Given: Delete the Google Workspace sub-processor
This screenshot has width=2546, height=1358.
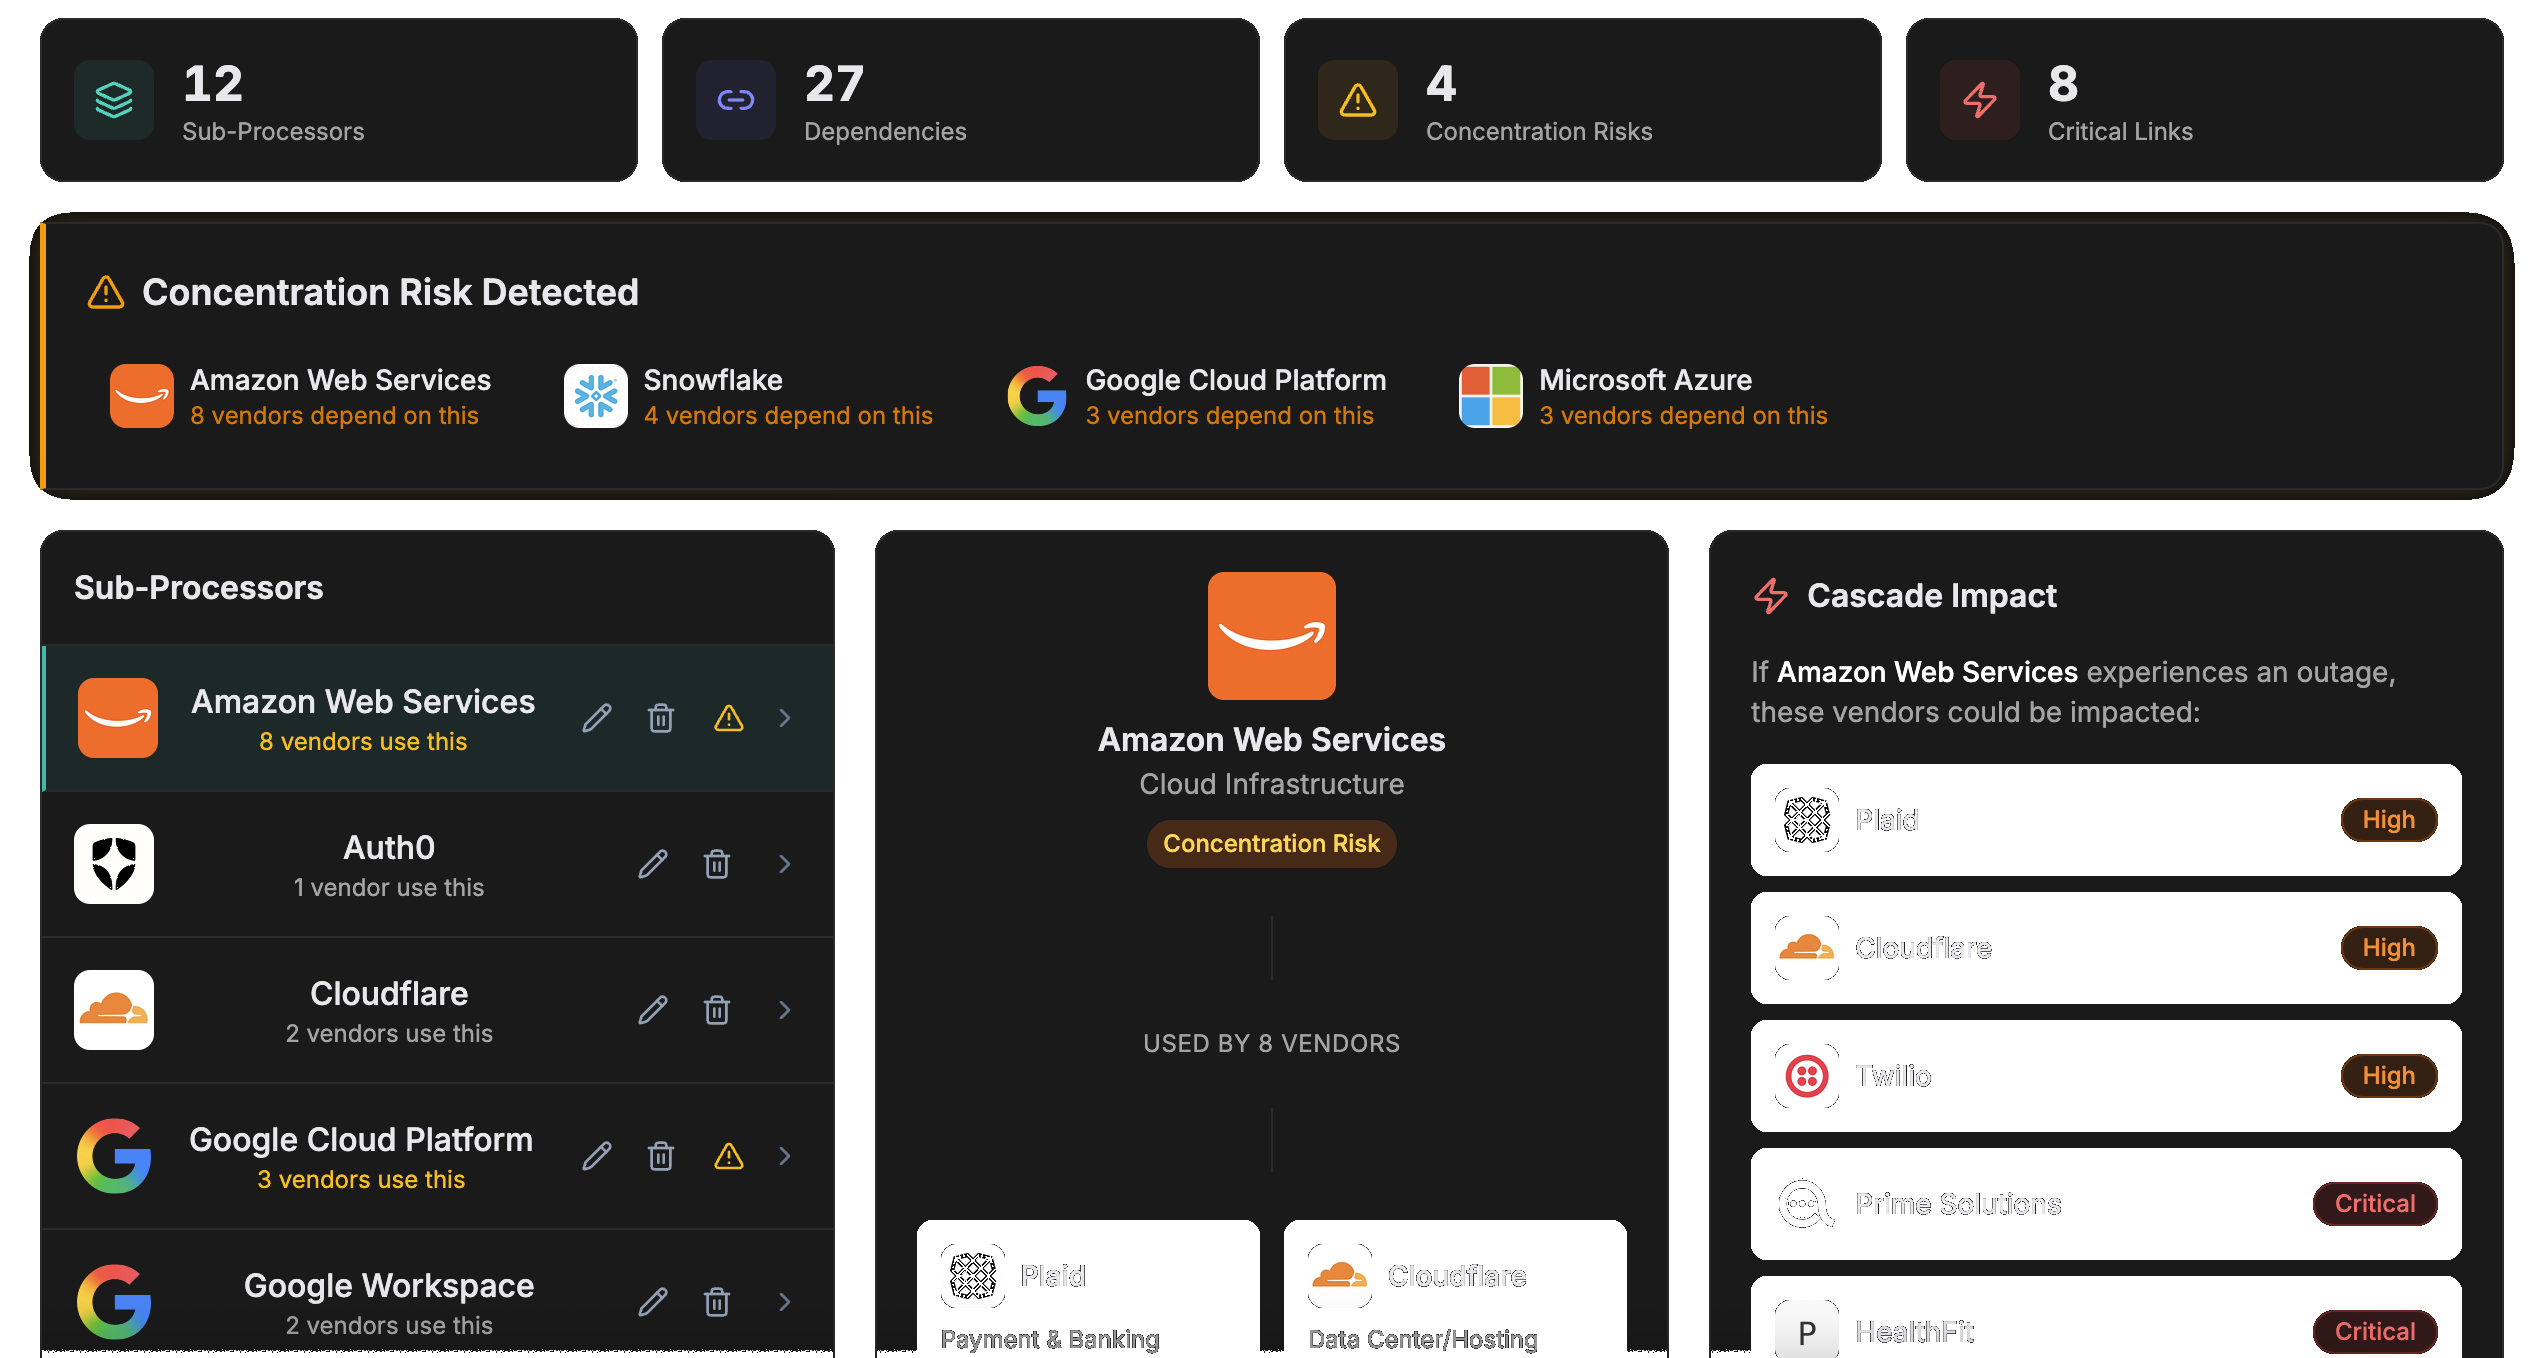Looking at the screenshot, I should [x=717, y=1302].
